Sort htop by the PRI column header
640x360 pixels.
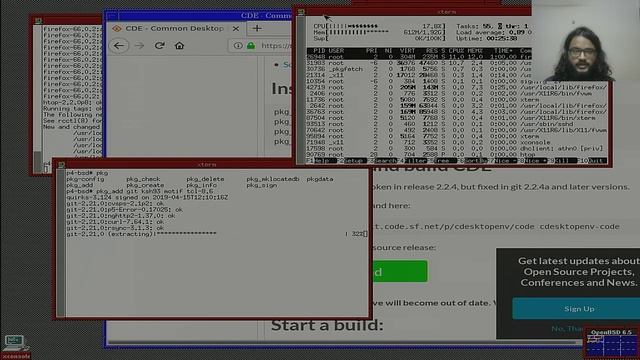[x=371, y=51]
